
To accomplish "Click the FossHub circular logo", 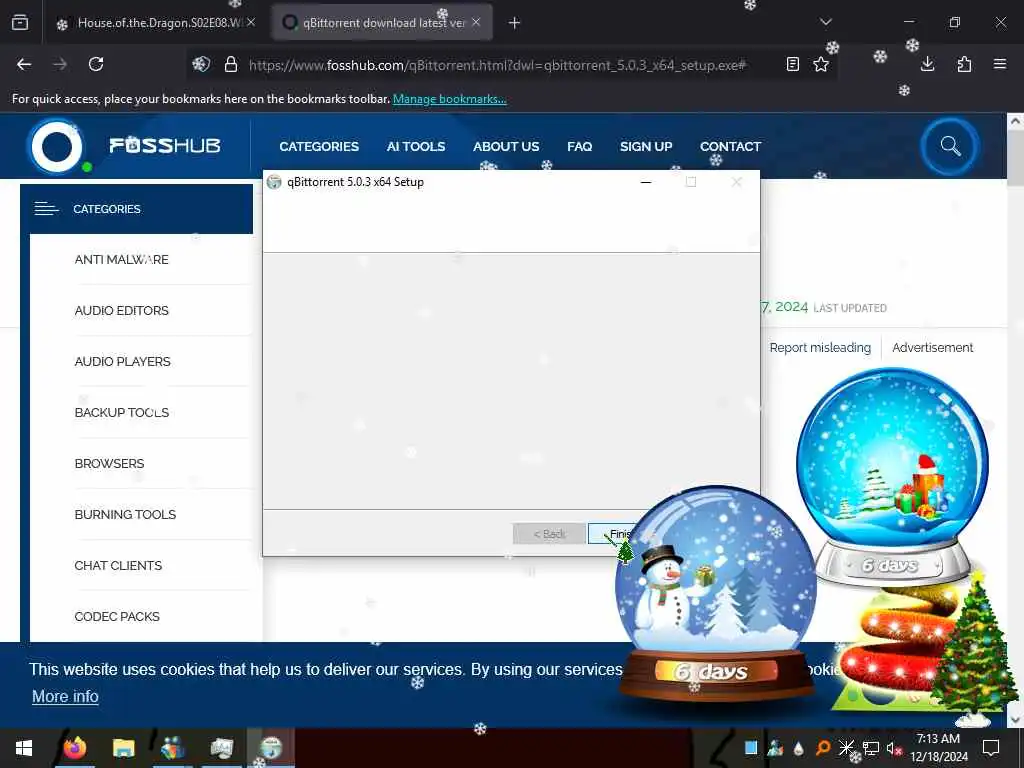I will tap(57, 146).
